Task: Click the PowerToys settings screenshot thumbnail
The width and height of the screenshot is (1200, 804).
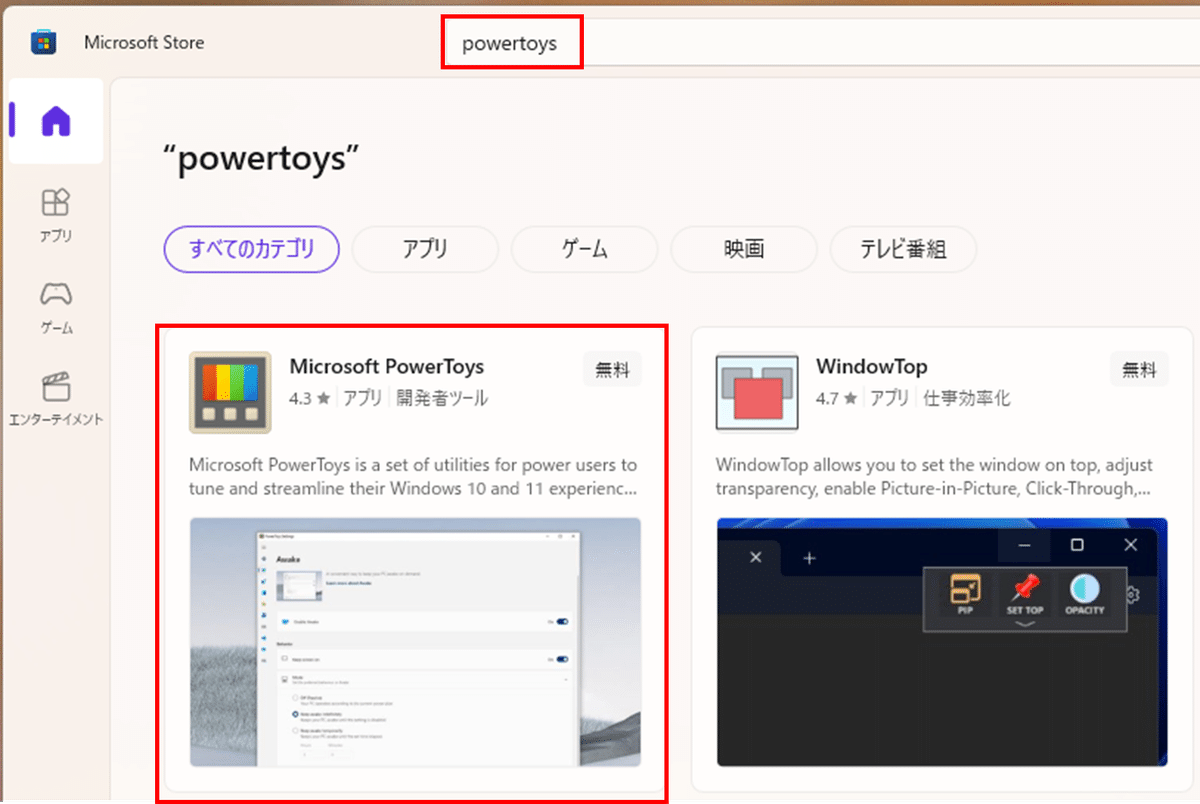Action: point(415,642)
